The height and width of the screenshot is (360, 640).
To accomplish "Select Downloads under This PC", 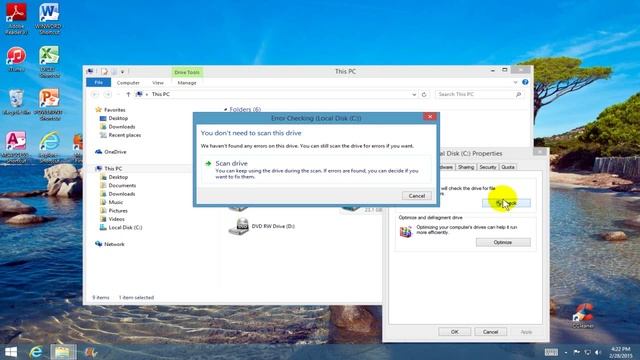I will coord(122,194).
